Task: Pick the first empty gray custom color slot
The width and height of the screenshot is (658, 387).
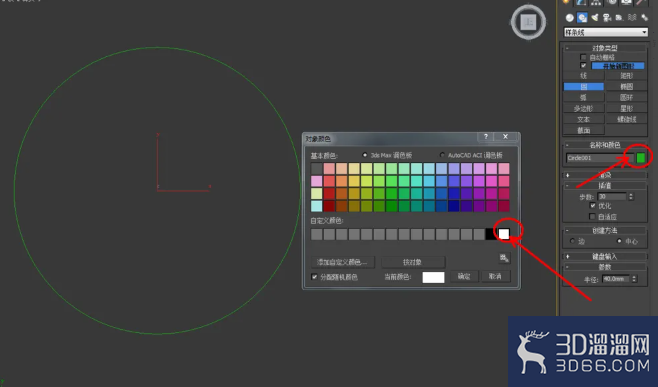Action: coord(316,234)
